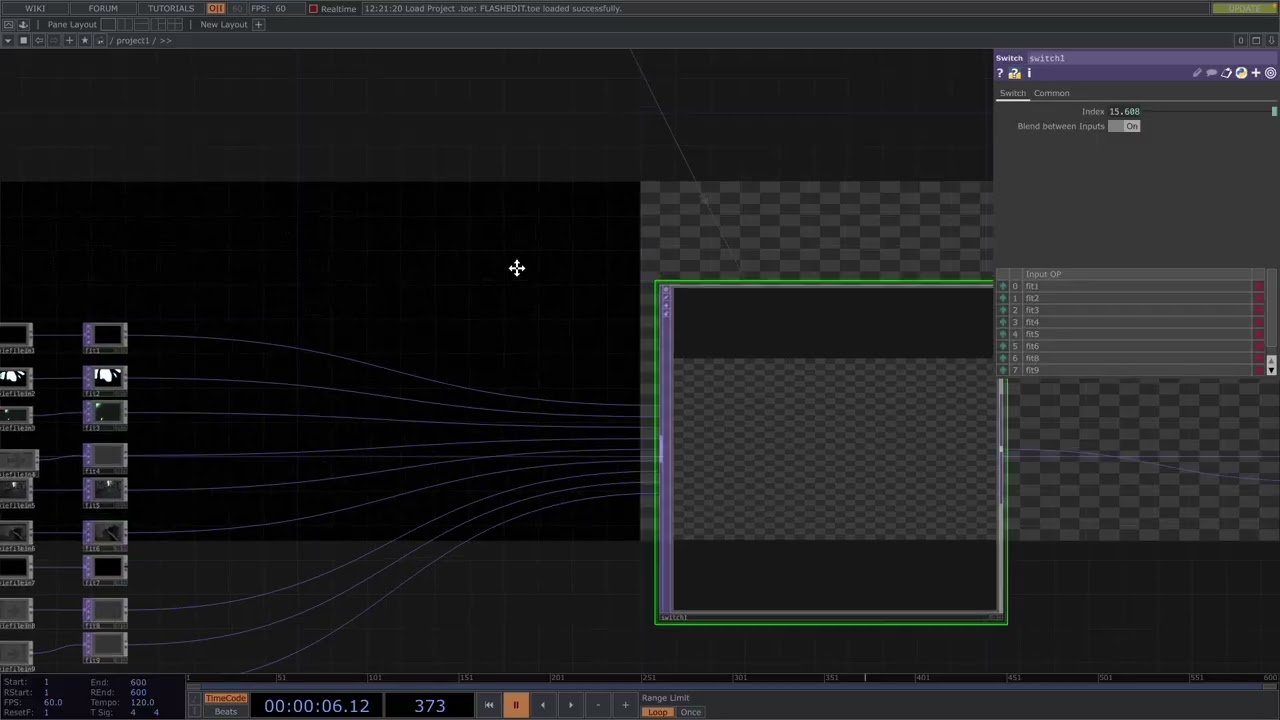Click the anchor icon in layout bar
This screenshot has width=1280, height=720.
(23, 24)
